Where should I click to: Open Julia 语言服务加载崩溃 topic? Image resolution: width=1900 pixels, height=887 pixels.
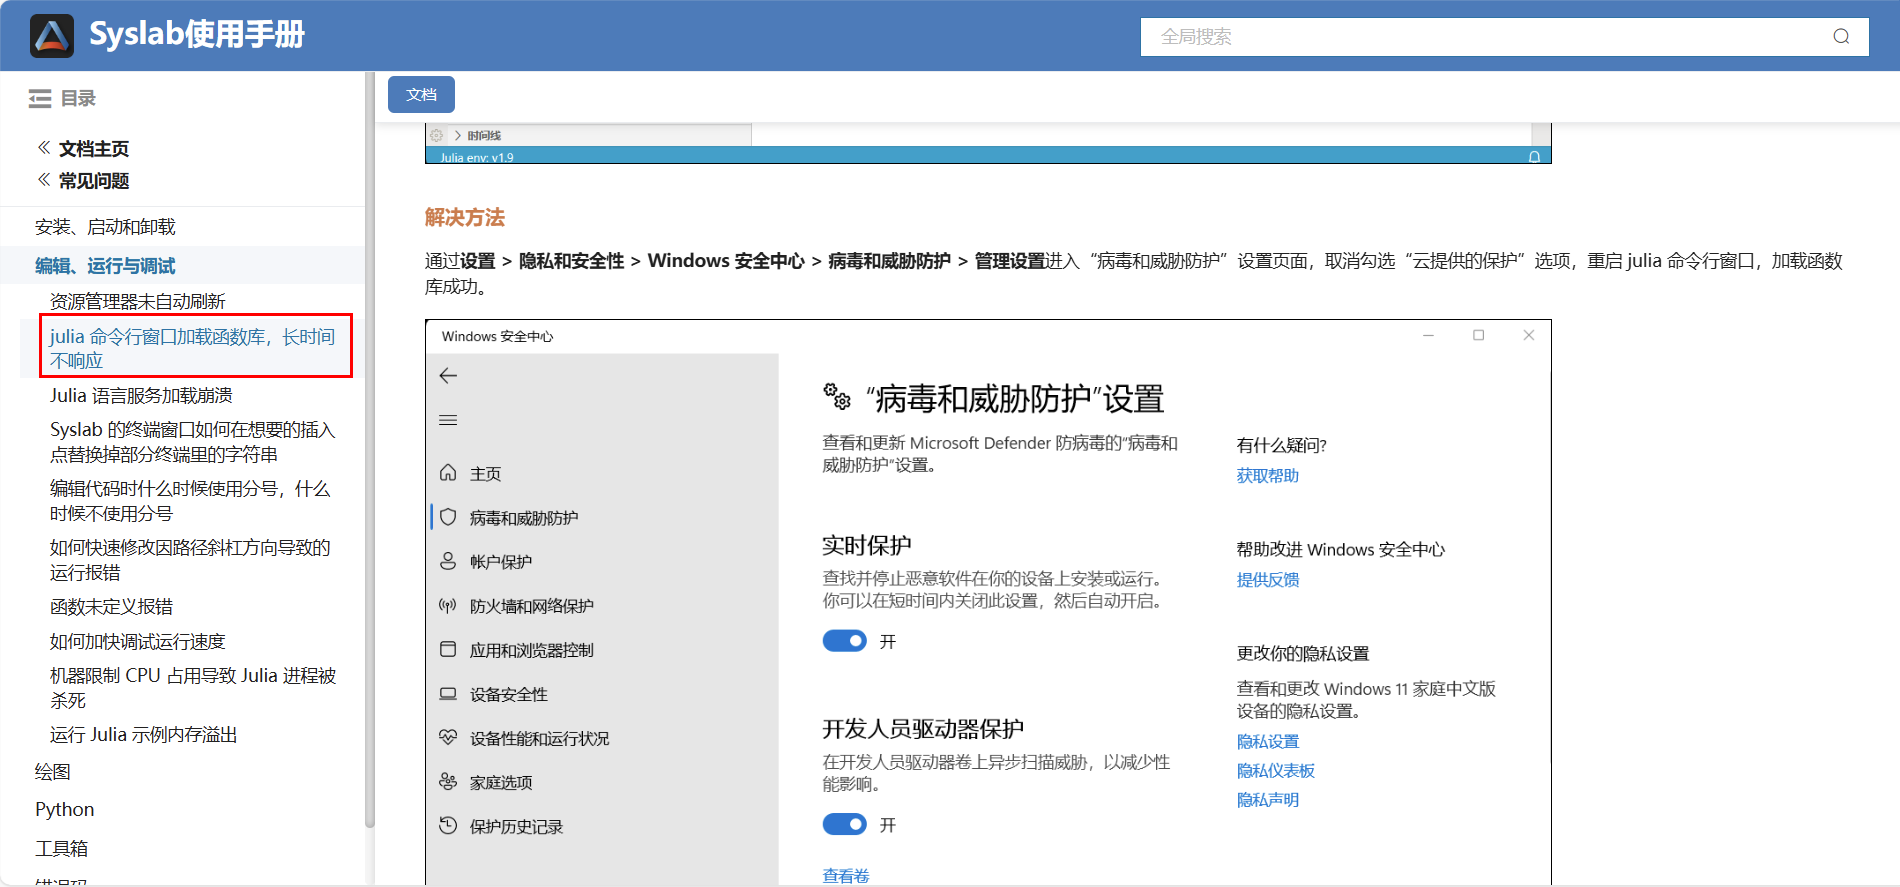click(141, 396)
